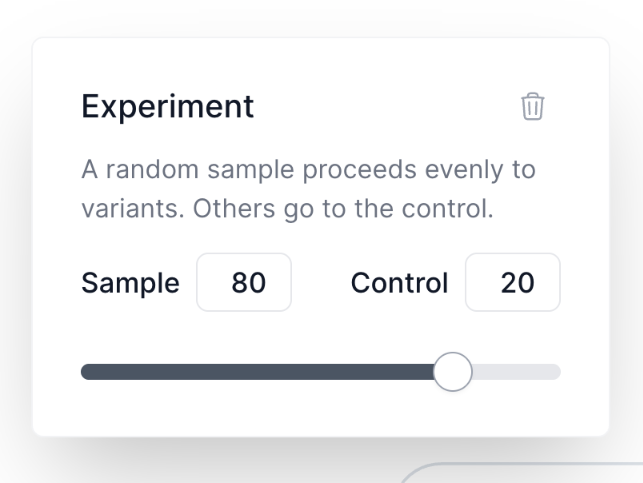Select the Experiment card title
Image resolution: width=643 pixels, height=483 pixels.
click(x=167, y=105)
